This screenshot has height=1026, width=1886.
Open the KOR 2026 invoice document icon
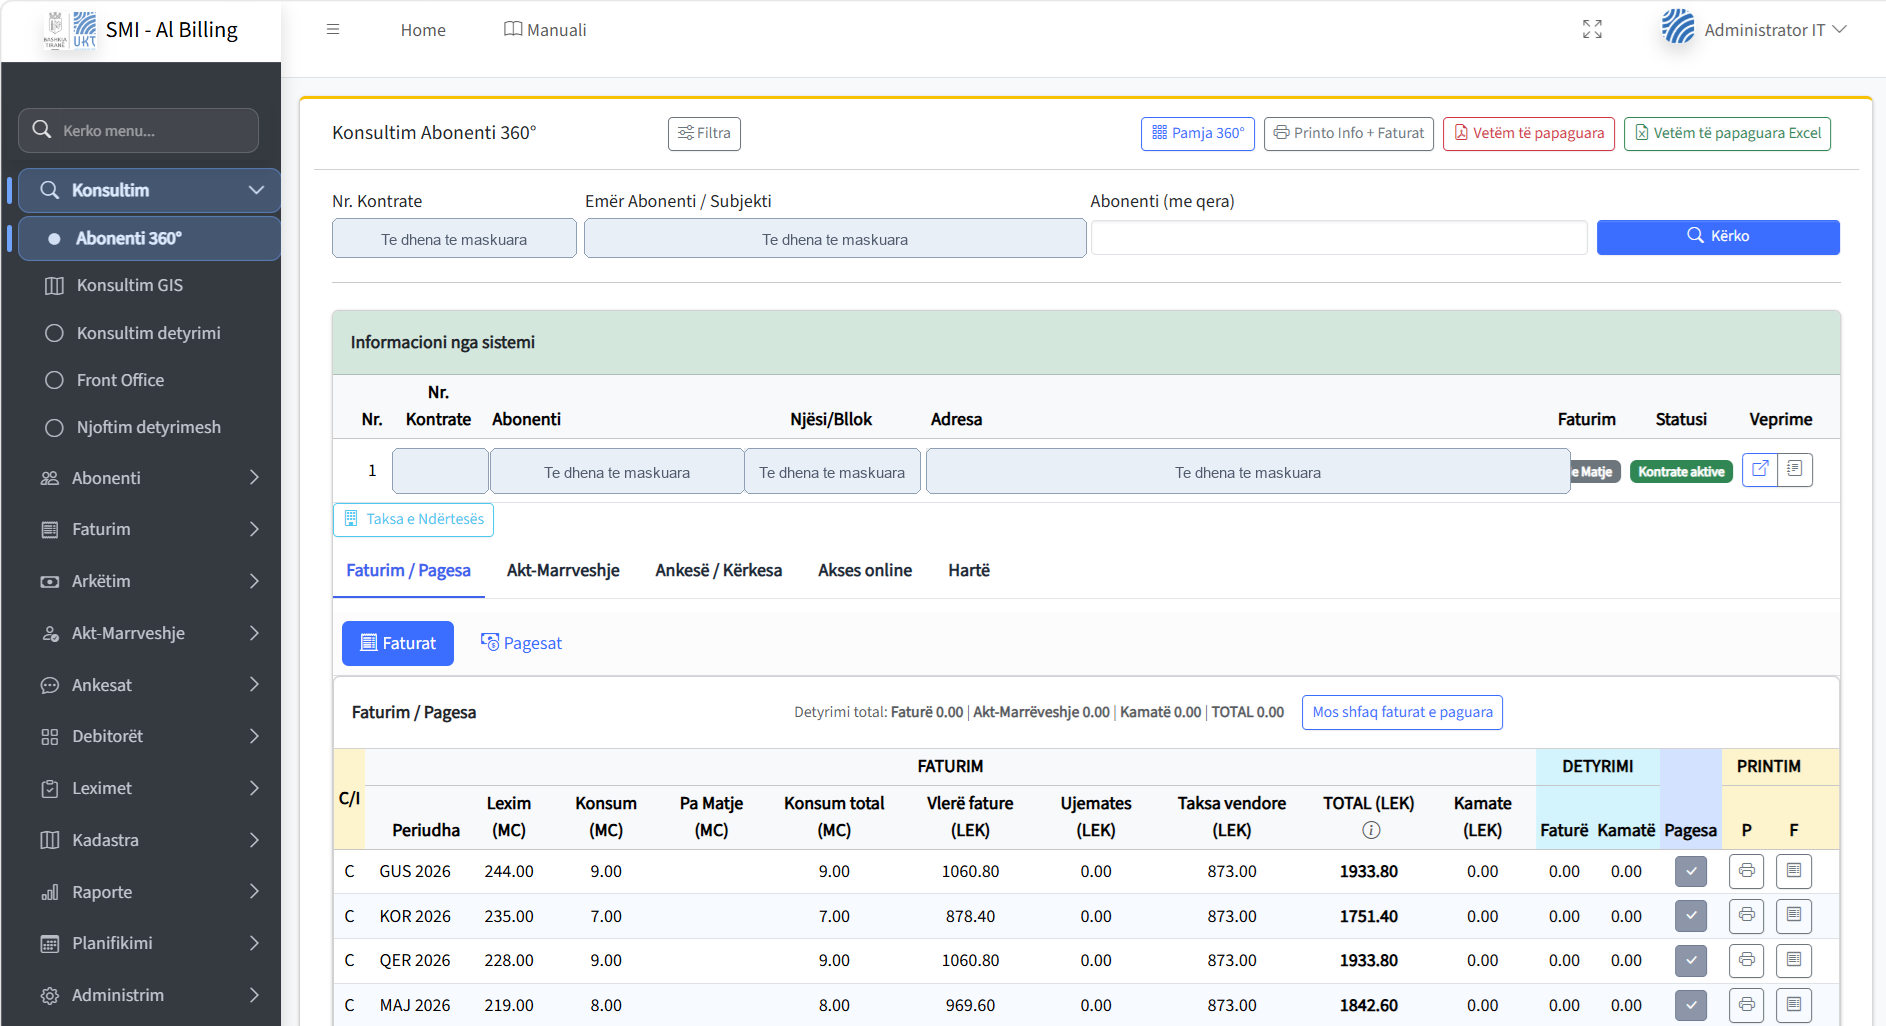click(1794, 916)
